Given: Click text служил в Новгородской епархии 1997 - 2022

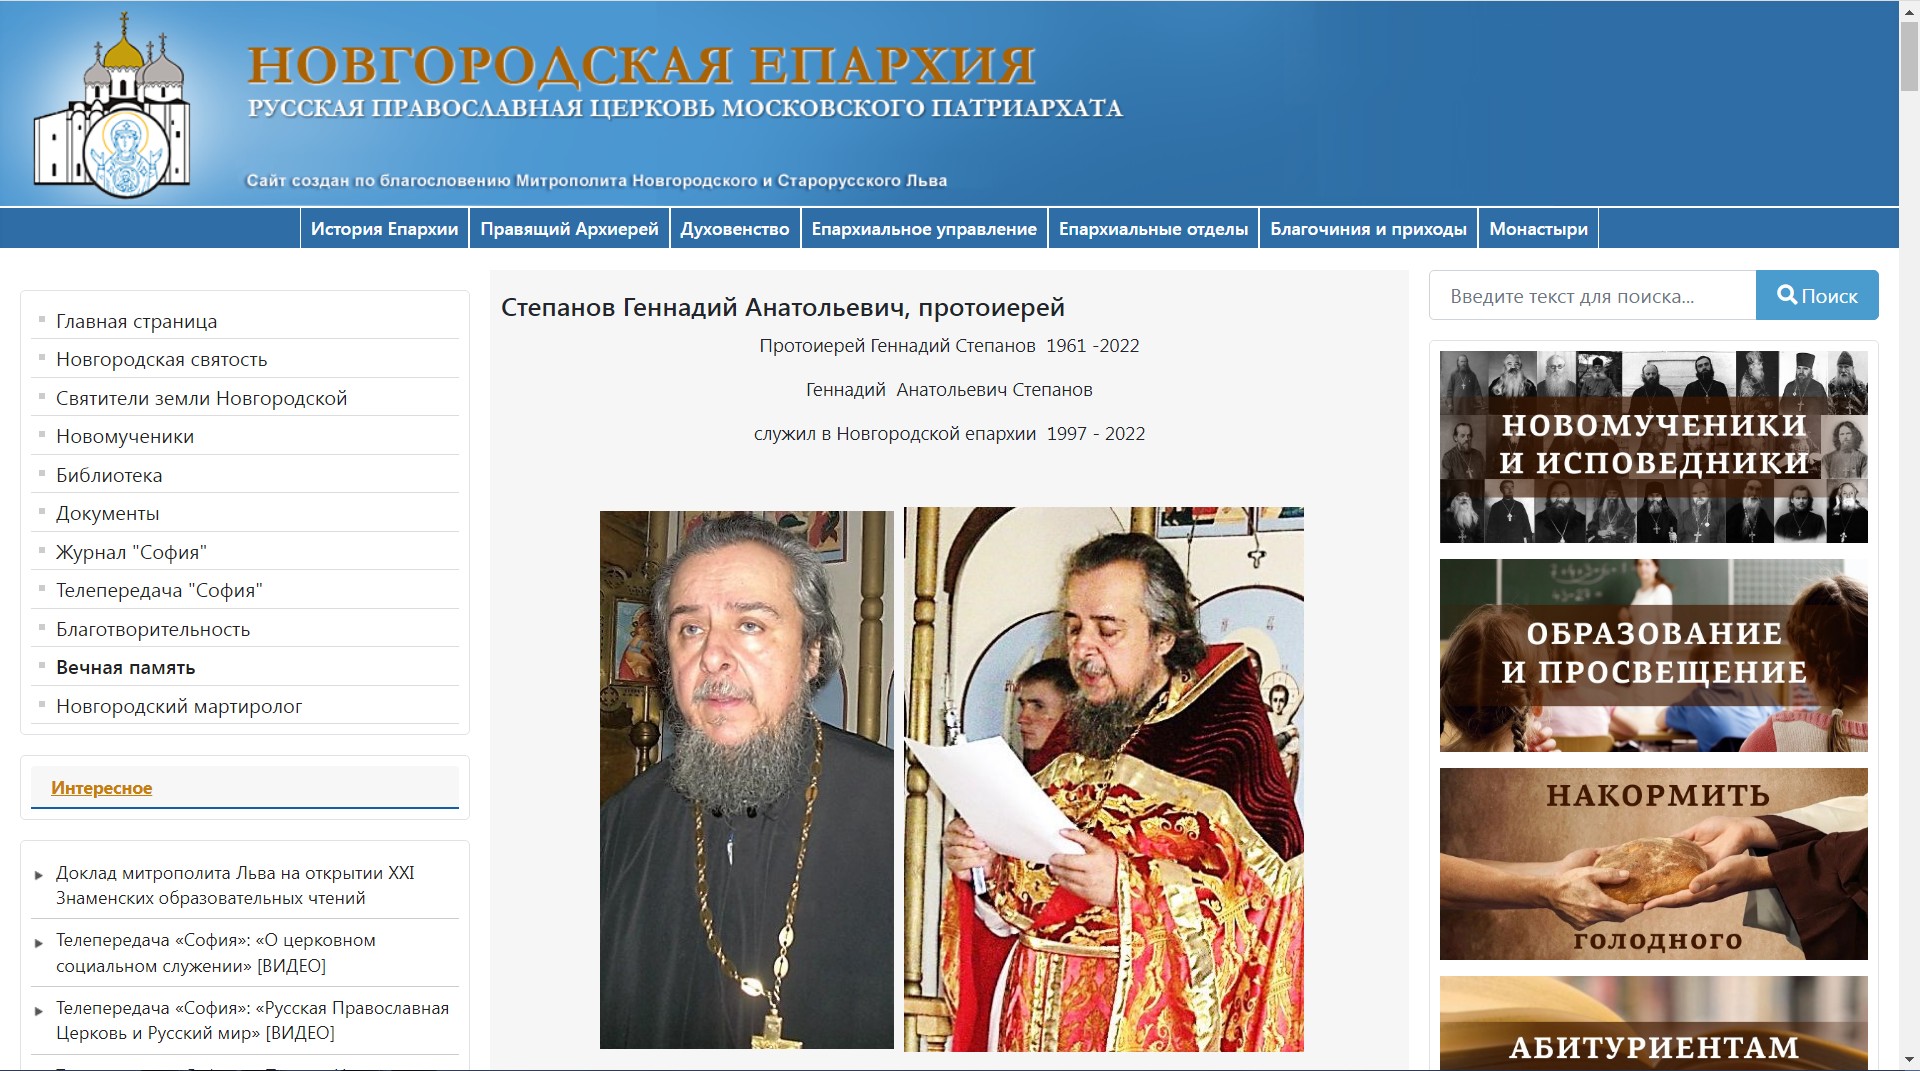Looking at the screenshot, I should pos(949,434).
